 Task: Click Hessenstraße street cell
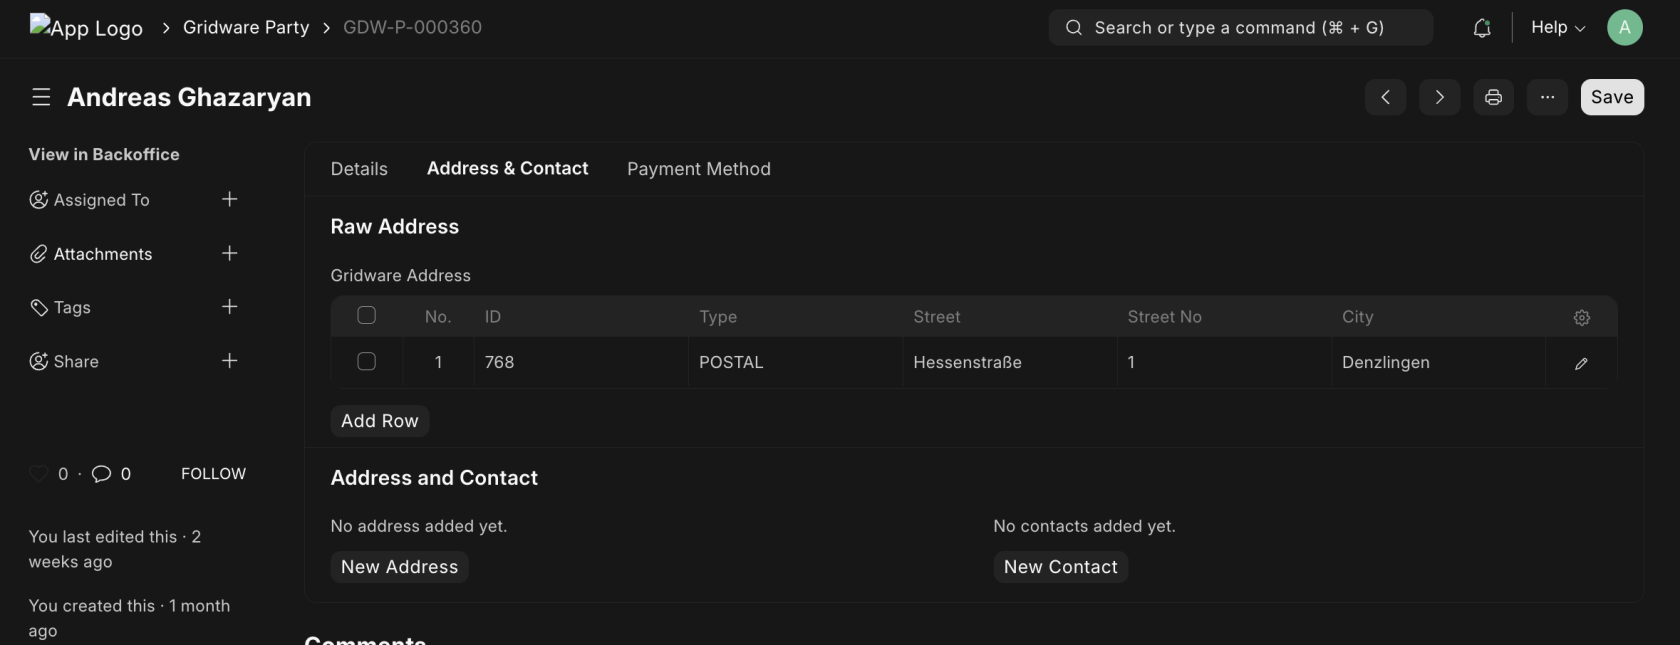coord(1010,362)
